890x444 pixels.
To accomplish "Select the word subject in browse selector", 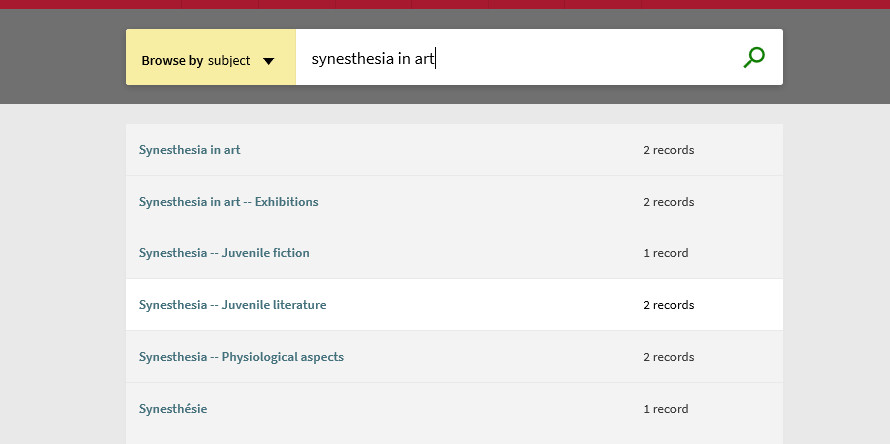I will click(x=229, y=61).
